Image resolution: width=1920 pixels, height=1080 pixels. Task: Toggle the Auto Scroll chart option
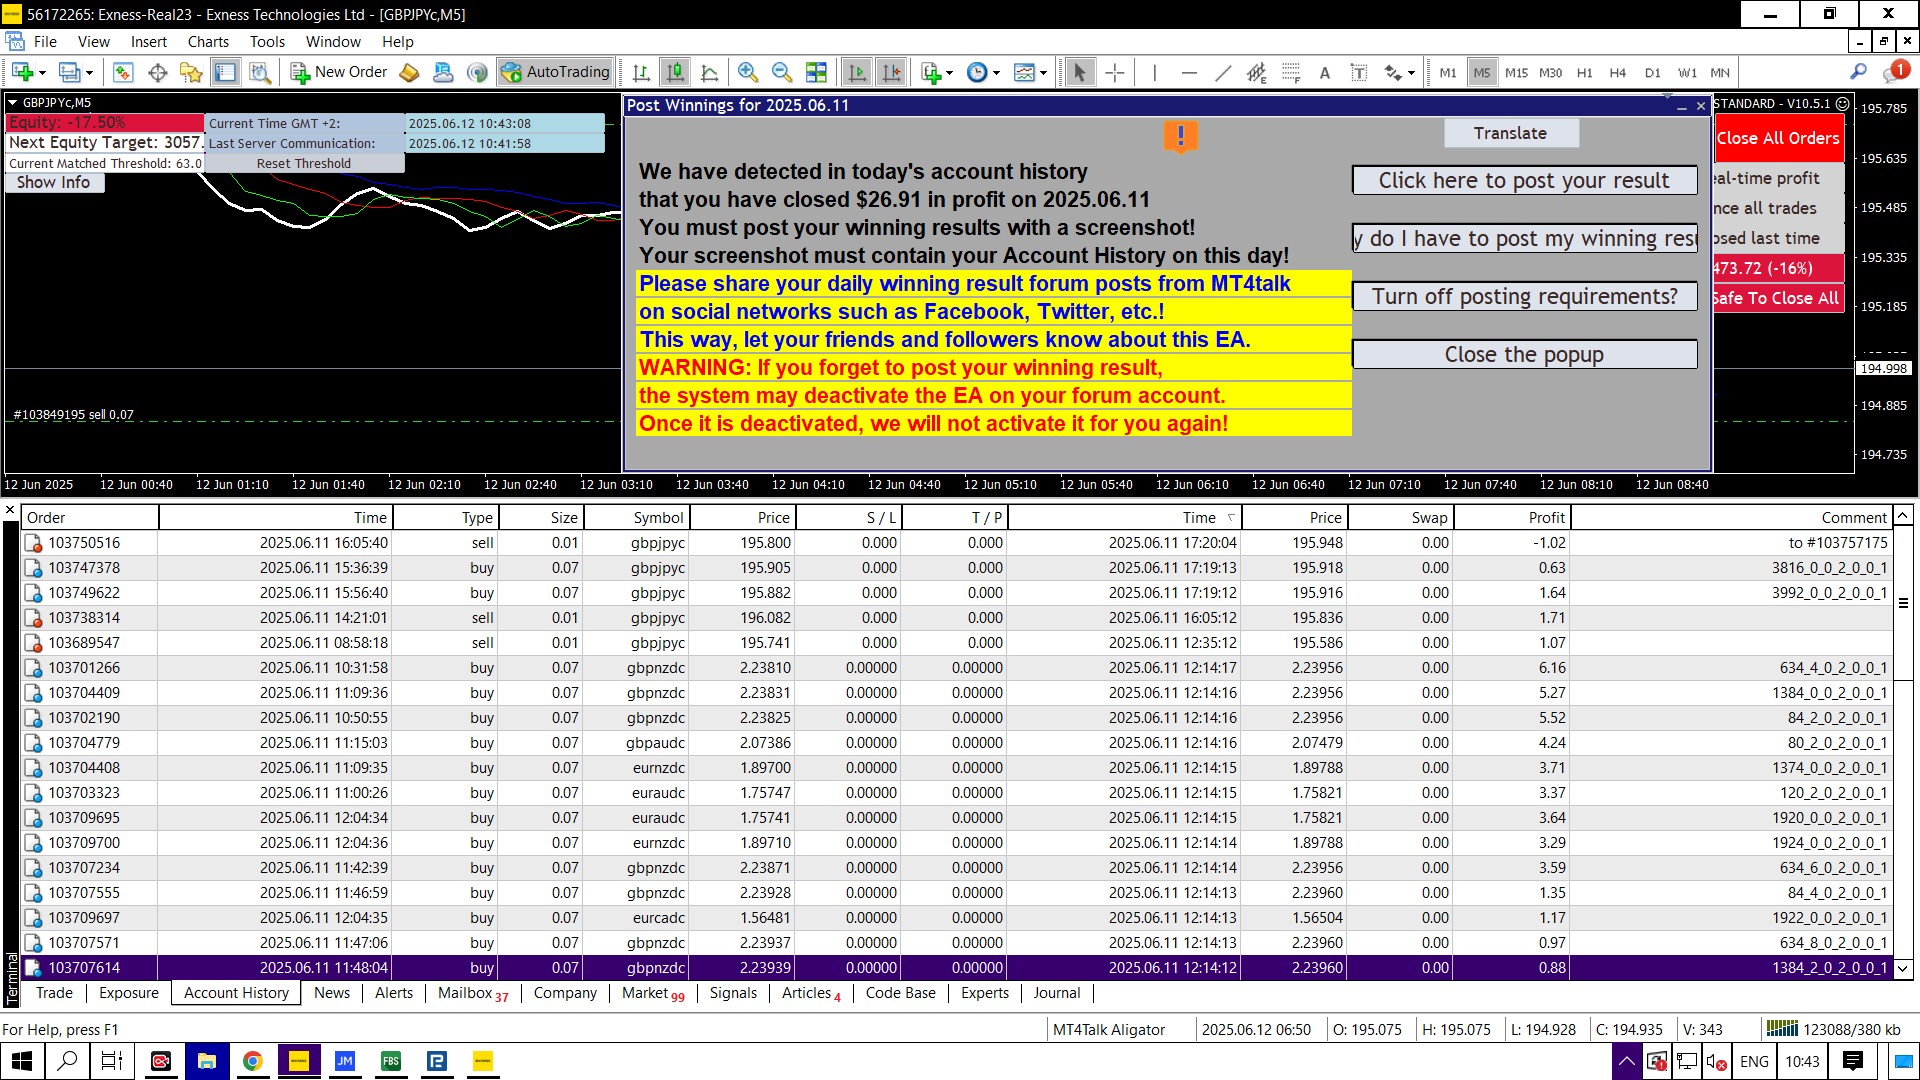click(857, 72)
